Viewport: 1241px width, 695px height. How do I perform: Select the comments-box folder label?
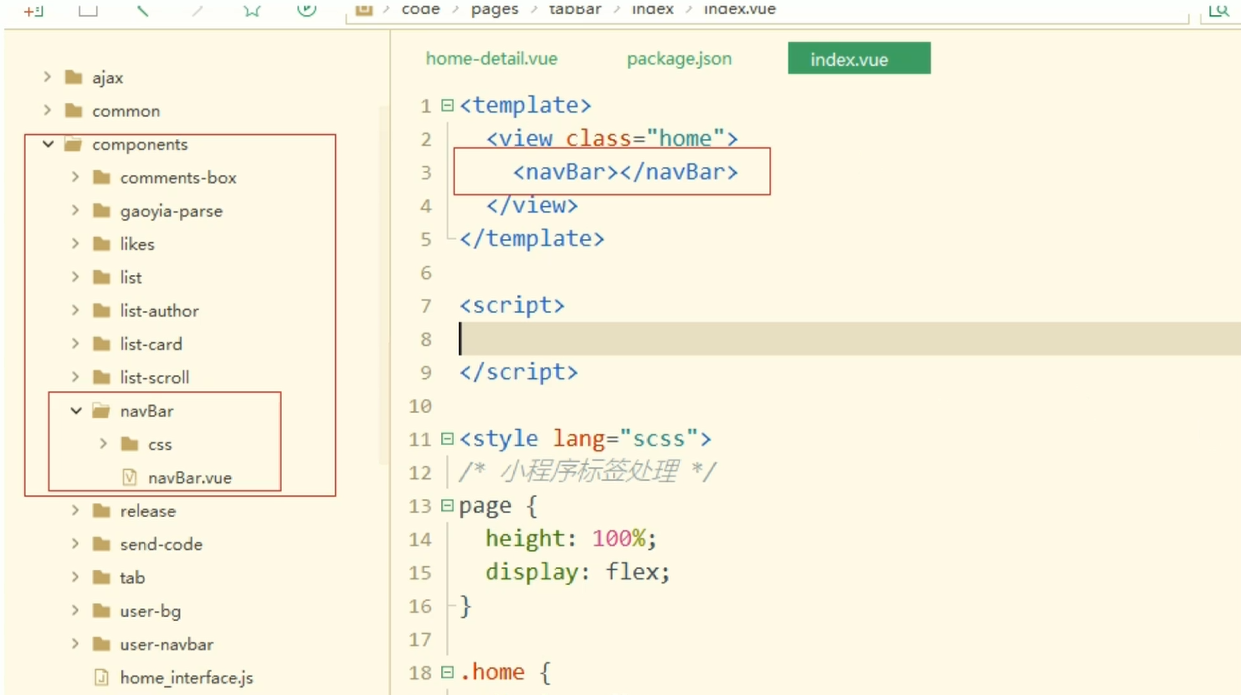[x=179, y=178]
